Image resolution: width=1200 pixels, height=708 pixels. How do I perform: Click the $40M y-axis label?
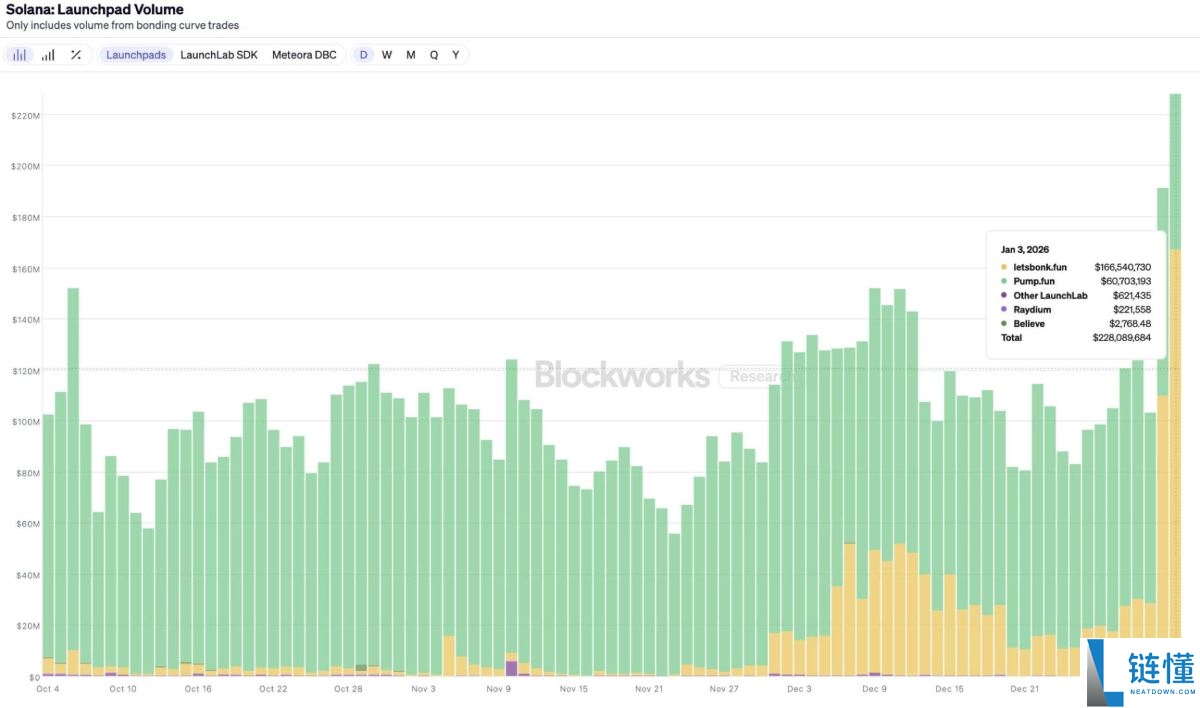(x=26, y=576)
